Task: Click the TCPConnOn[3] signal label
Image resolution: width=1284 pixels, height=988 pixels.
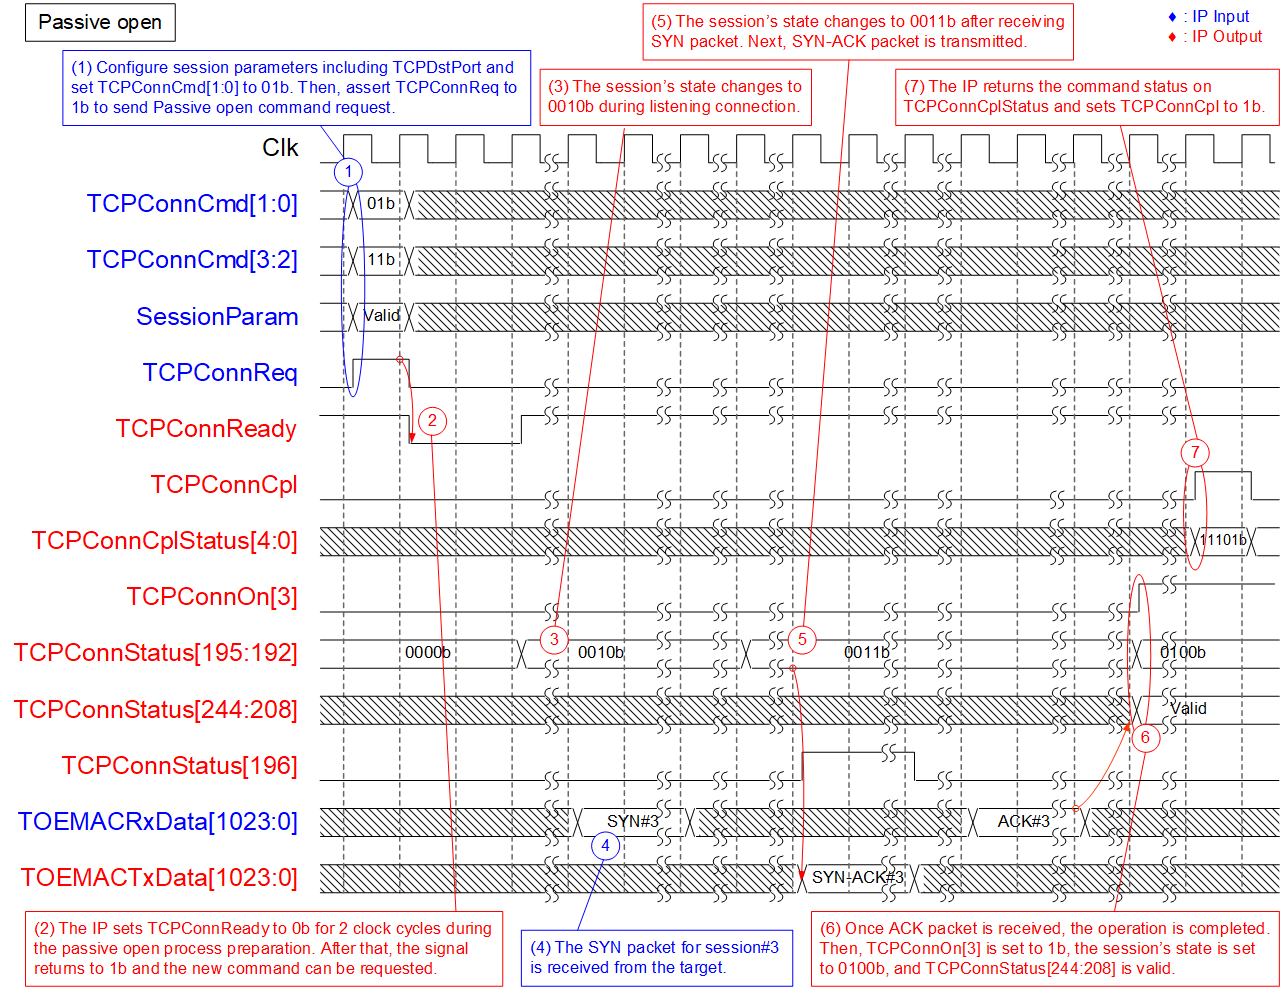Action: tap(212, 597)
